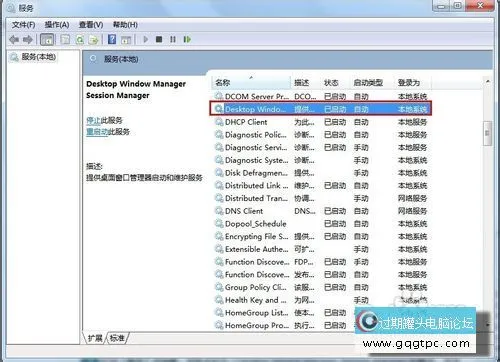Click the Back arrow toolbar icon

[x=14, y=40]
